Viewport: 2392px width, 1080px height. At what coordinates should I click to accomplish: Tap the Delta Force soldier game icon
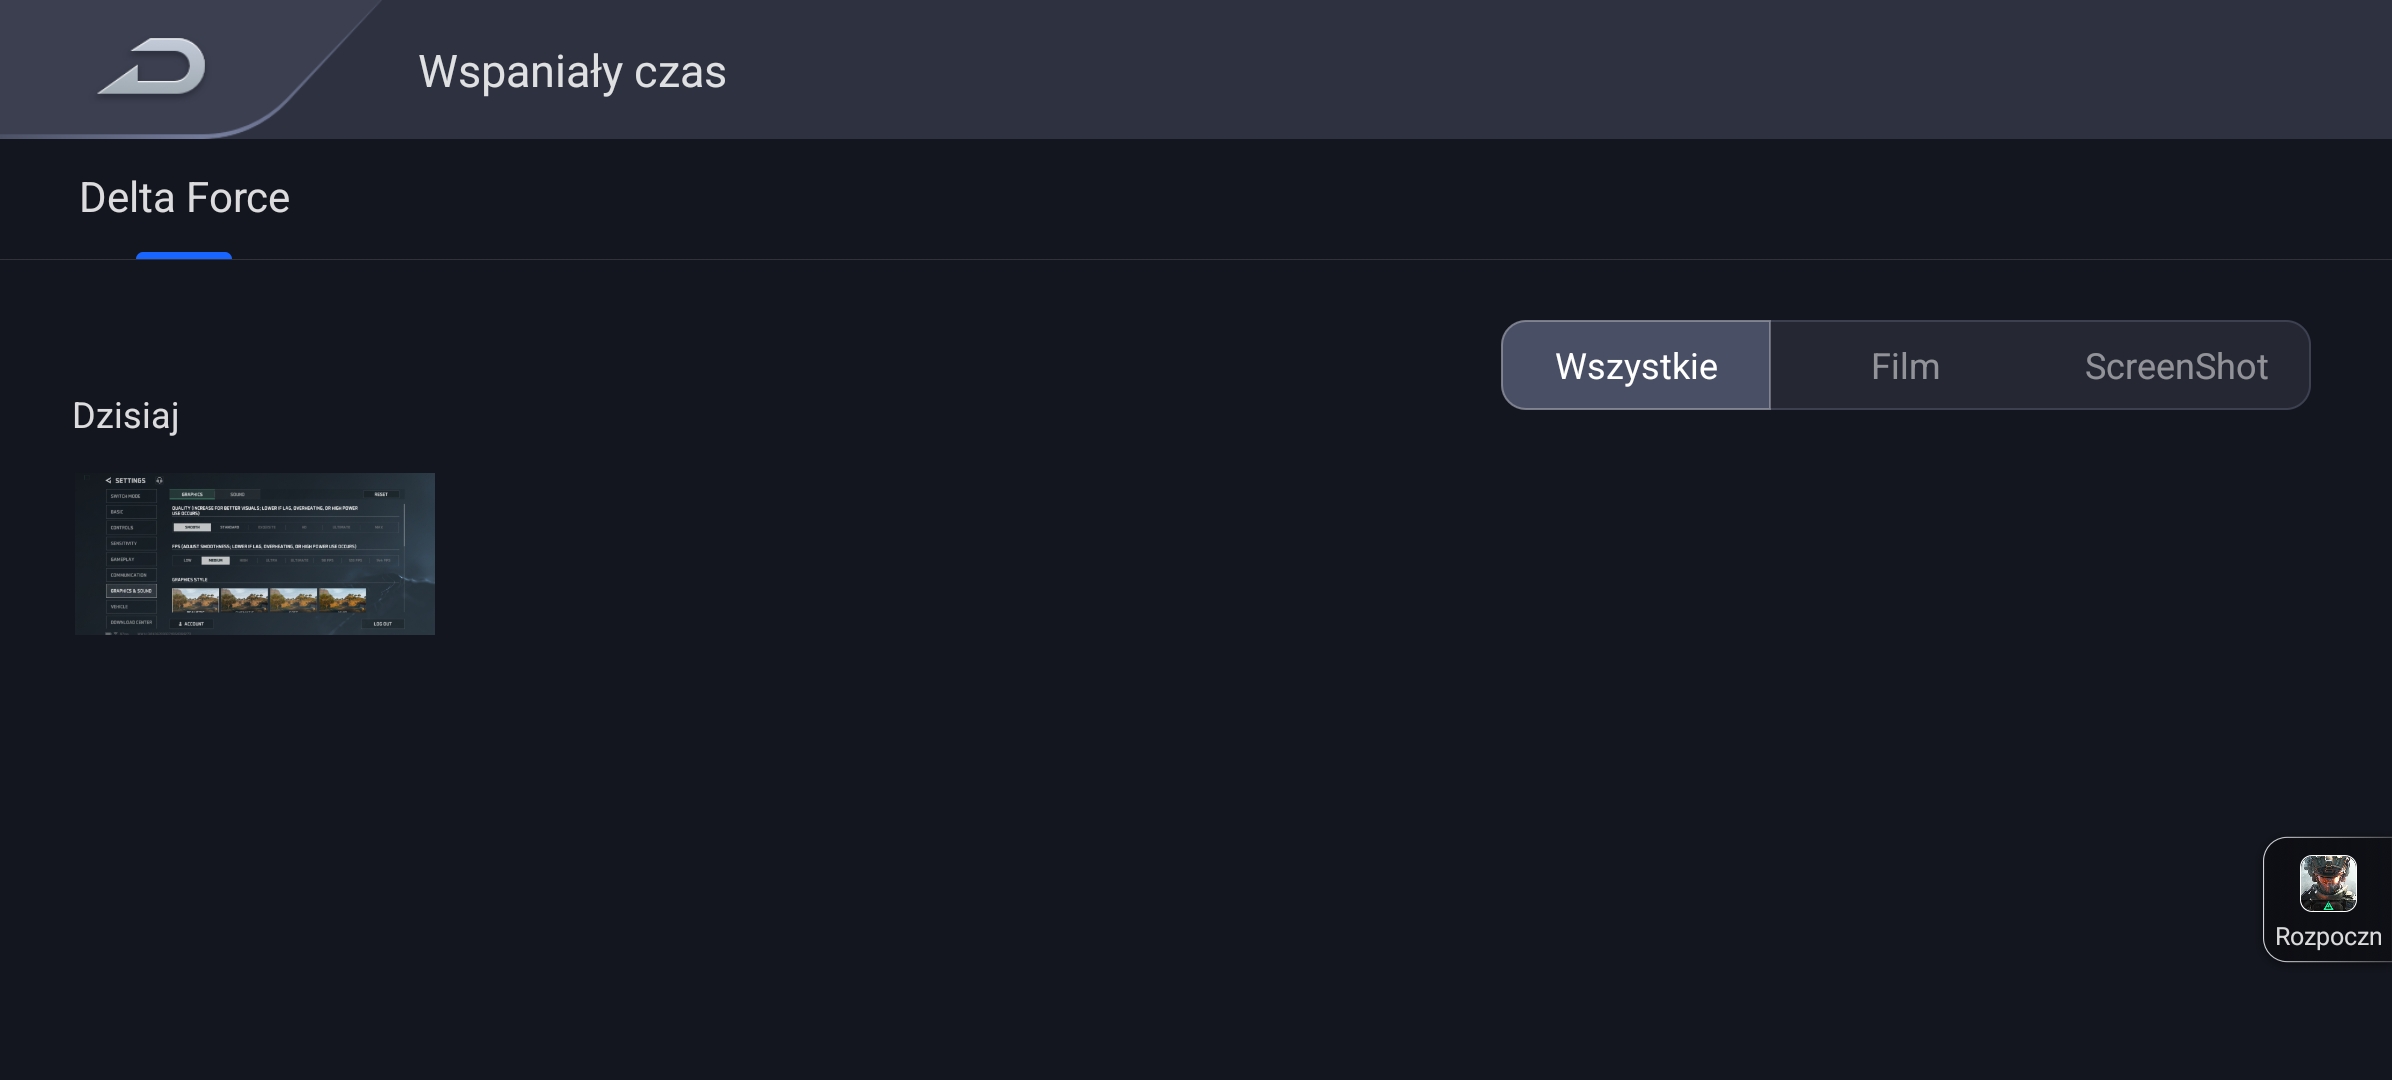2328,883
